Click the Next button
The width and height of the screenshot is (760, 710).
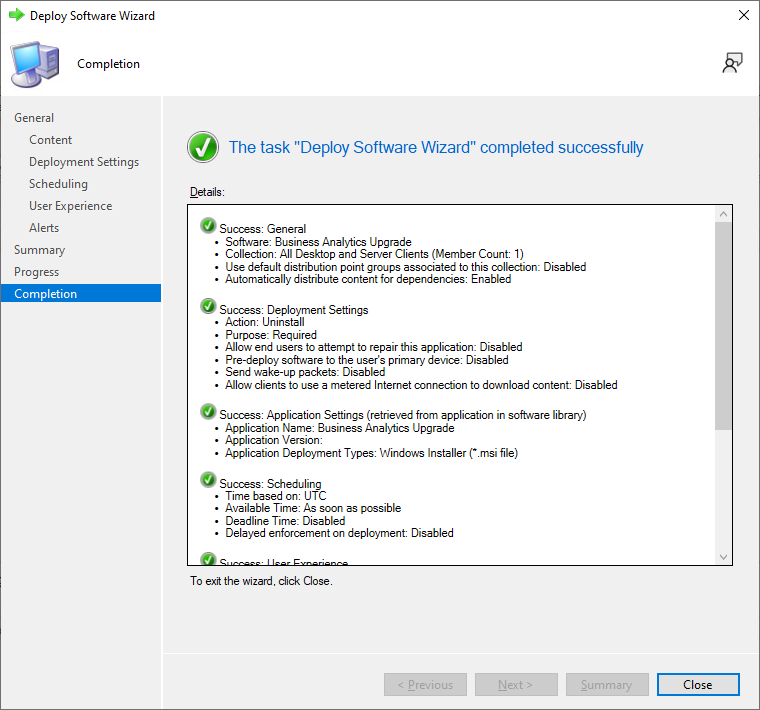516,684
